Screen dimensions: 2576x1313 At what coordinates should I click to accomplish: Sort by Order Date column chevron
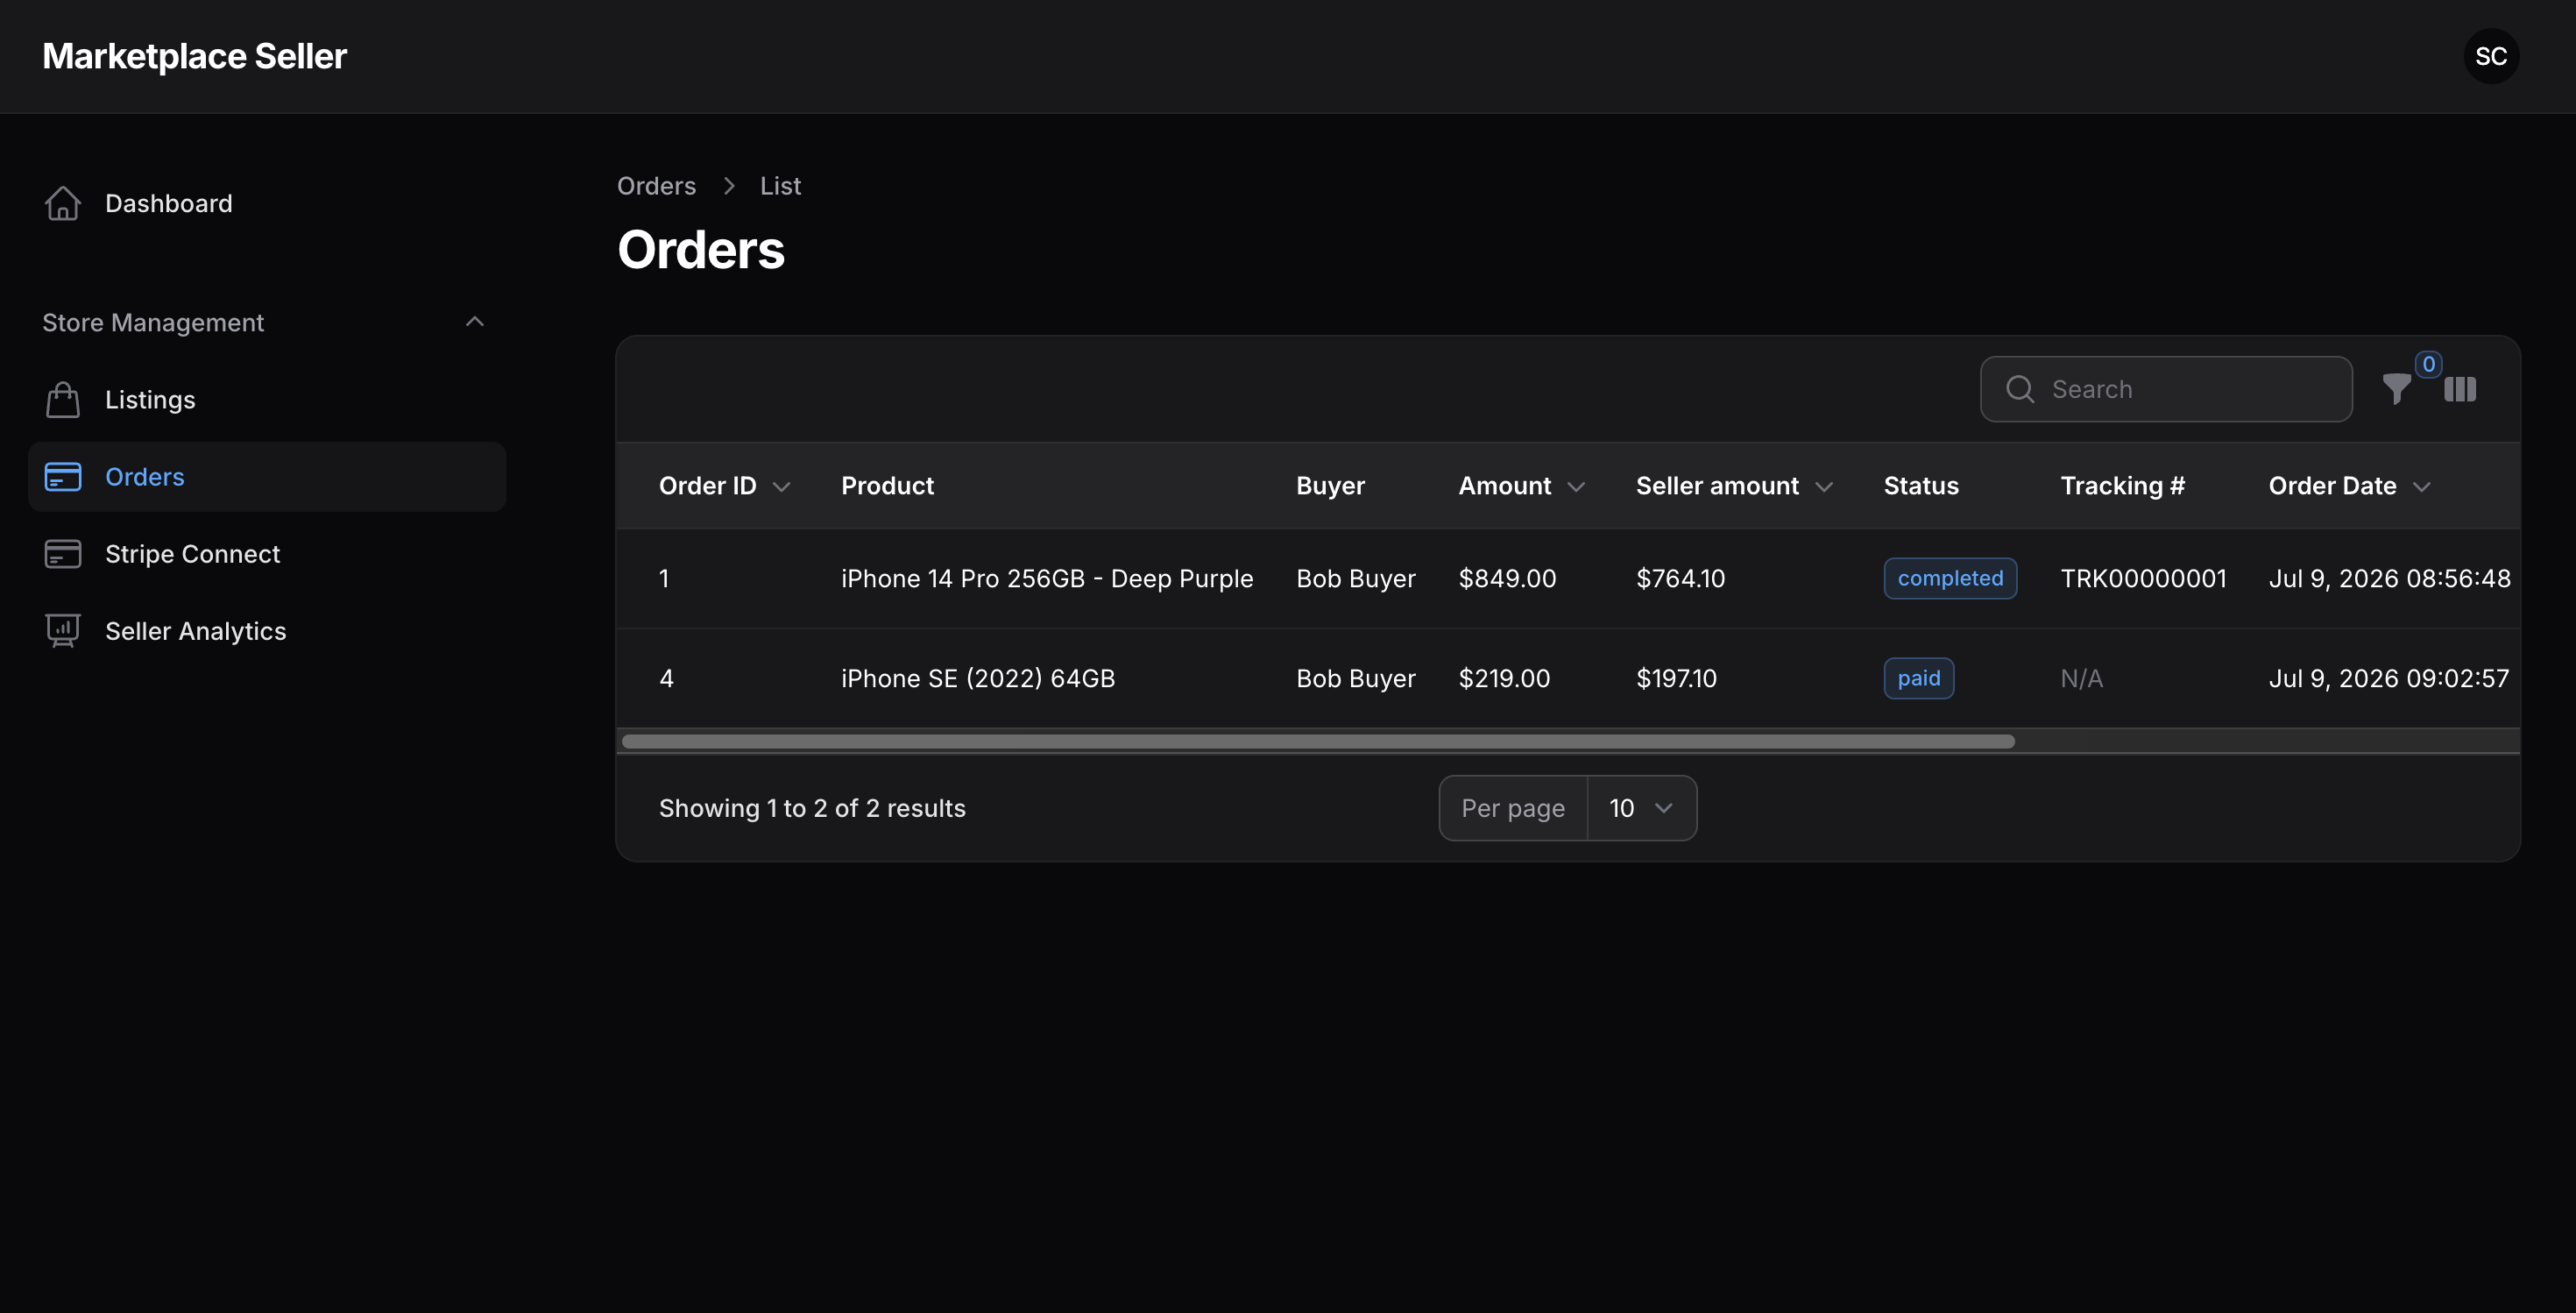pos(2421,487)
